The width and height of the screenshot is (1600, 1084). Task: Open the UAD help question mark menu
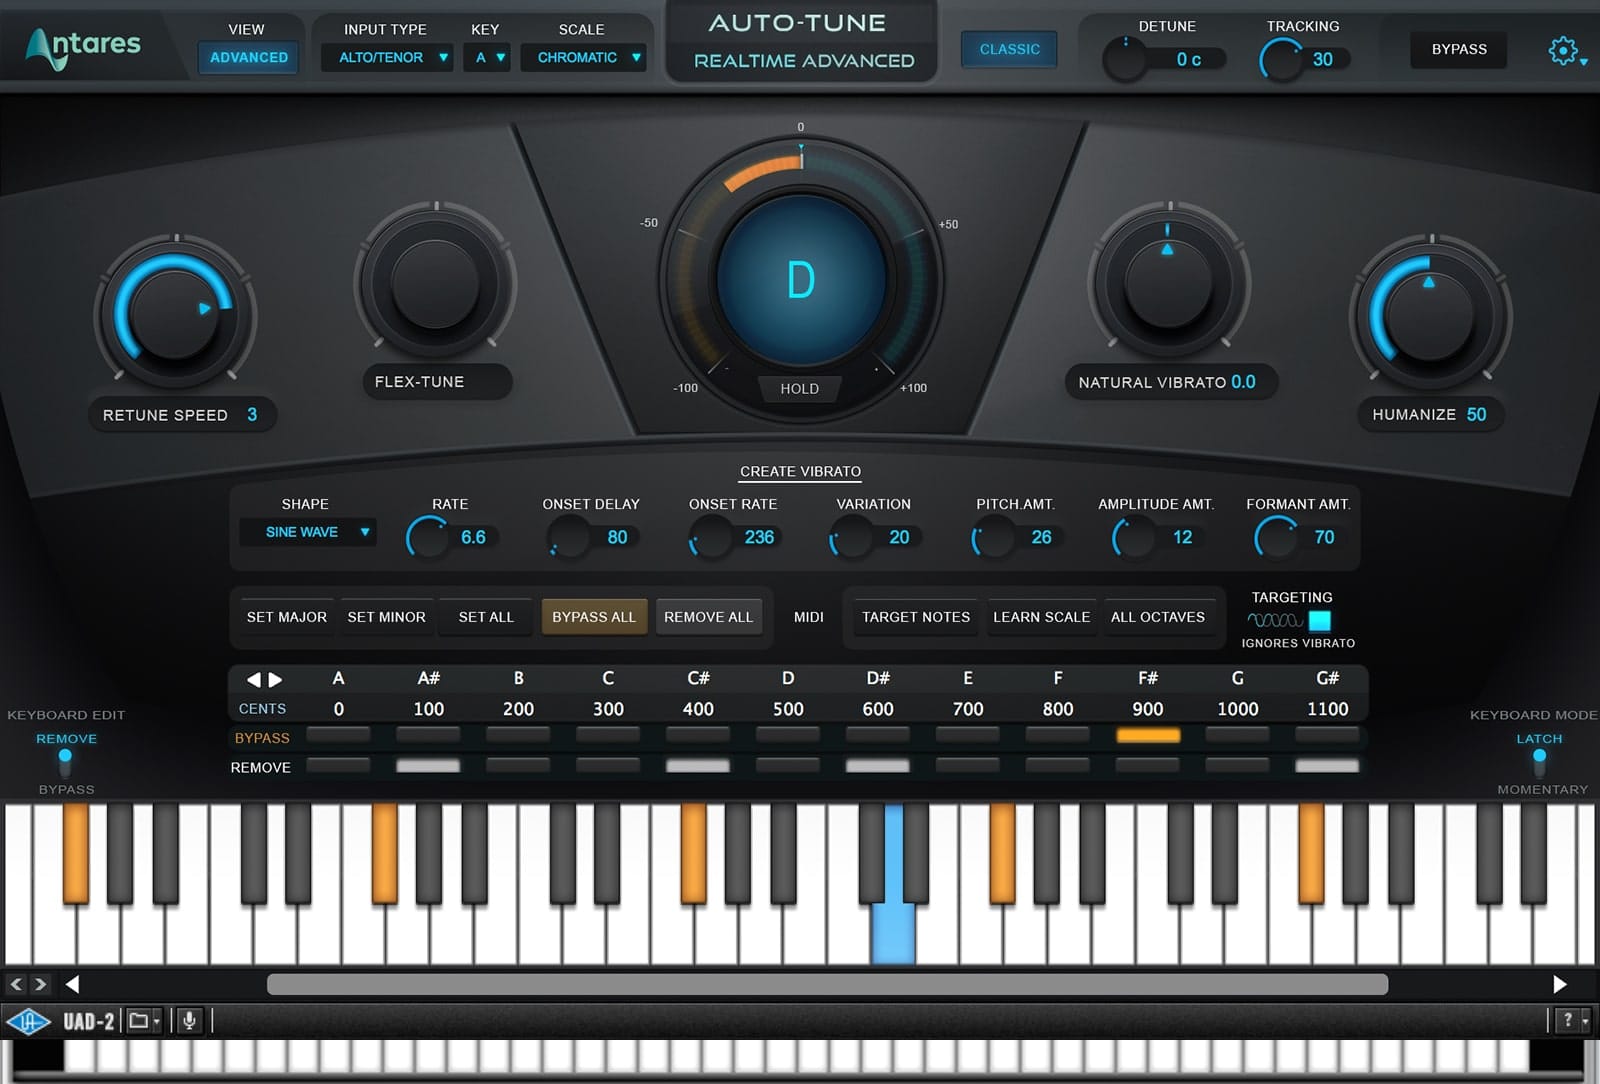1570,1020
